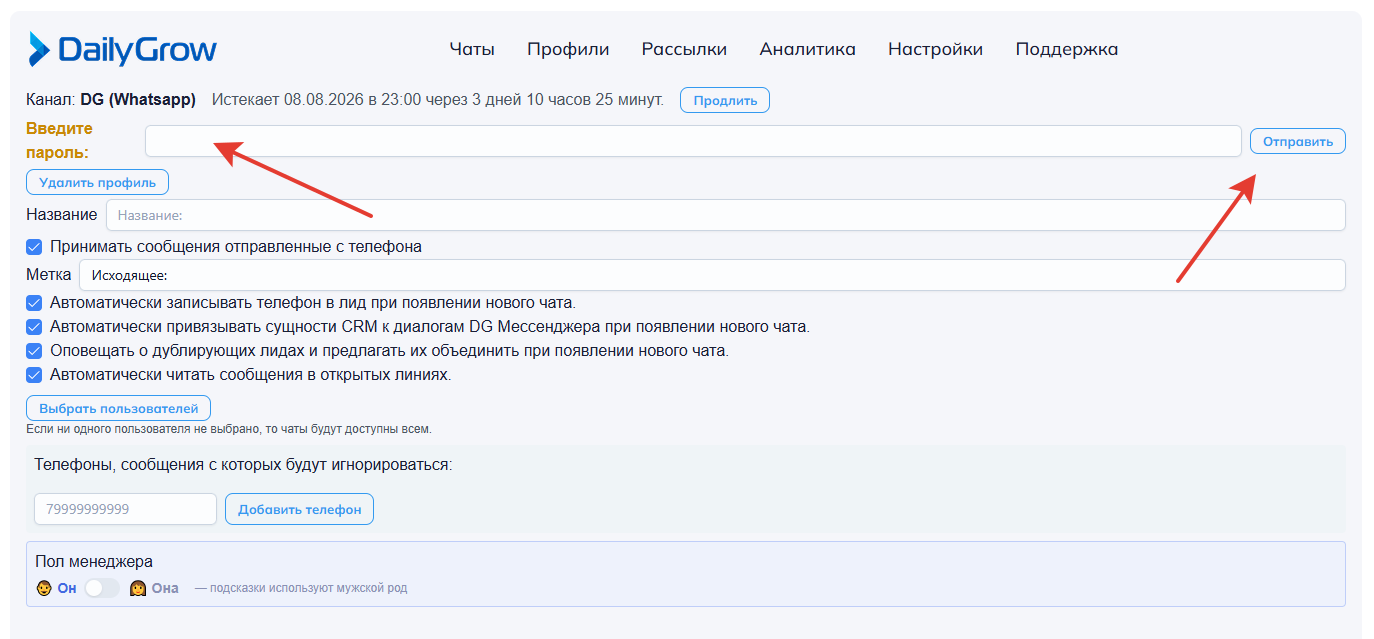
Task: Click the Введите пароль label
Action: 59,141
